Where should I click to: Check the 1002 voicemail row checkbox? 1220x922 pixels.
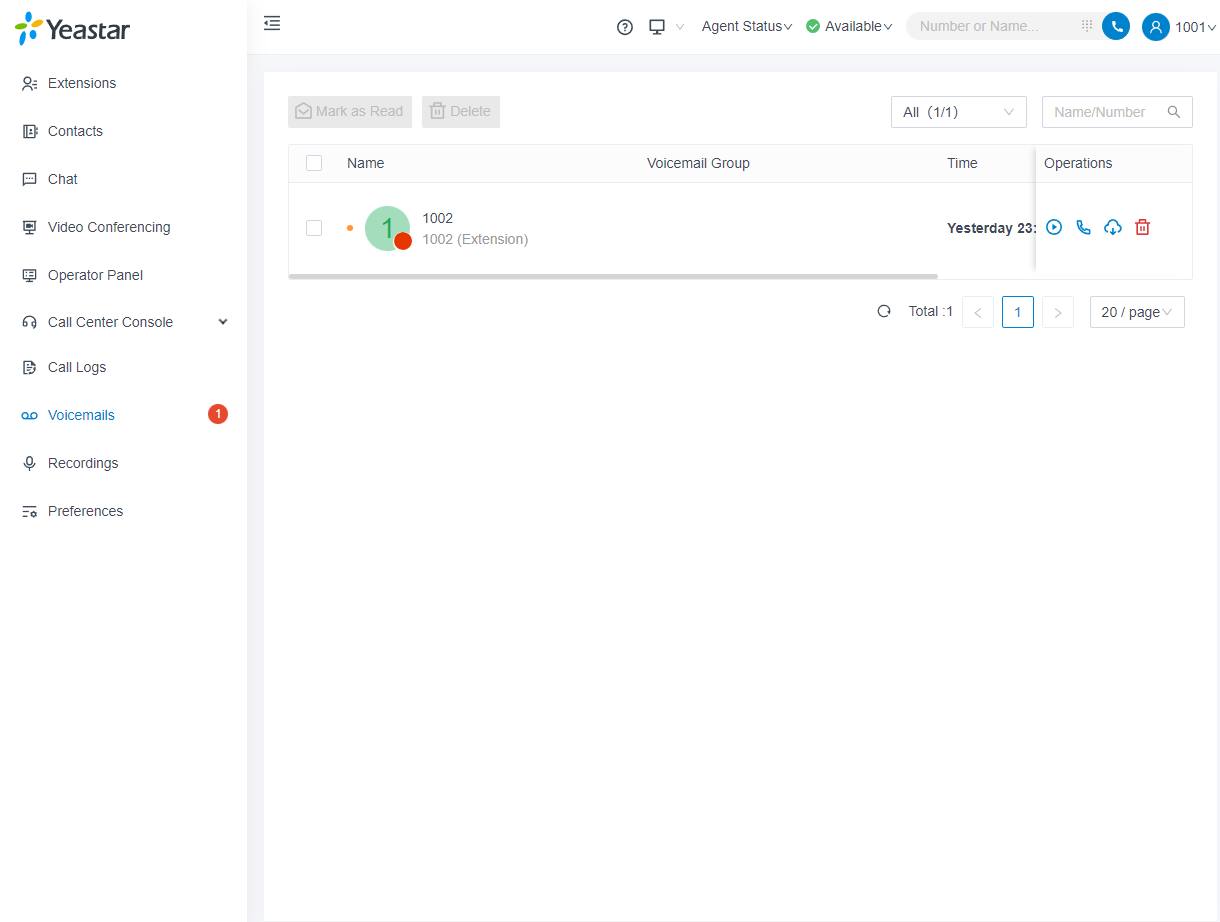click(314, 228)
